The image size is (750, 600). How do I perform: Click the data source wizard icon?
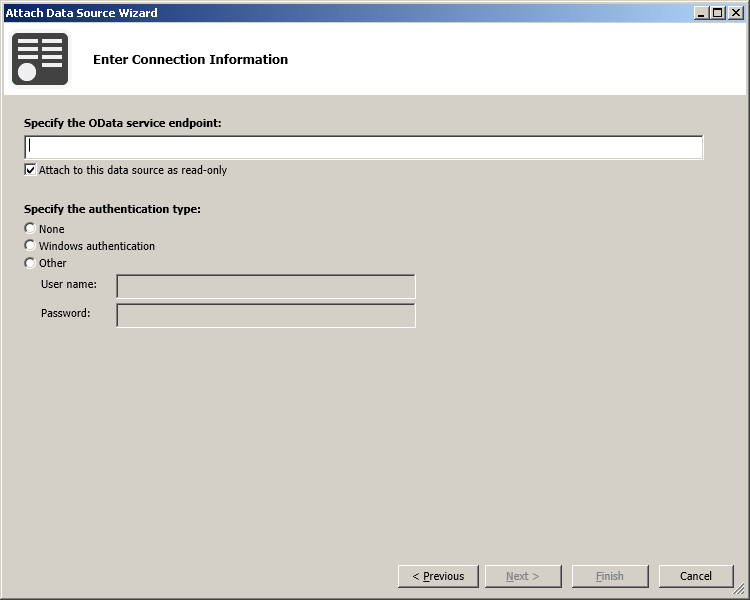40,59
